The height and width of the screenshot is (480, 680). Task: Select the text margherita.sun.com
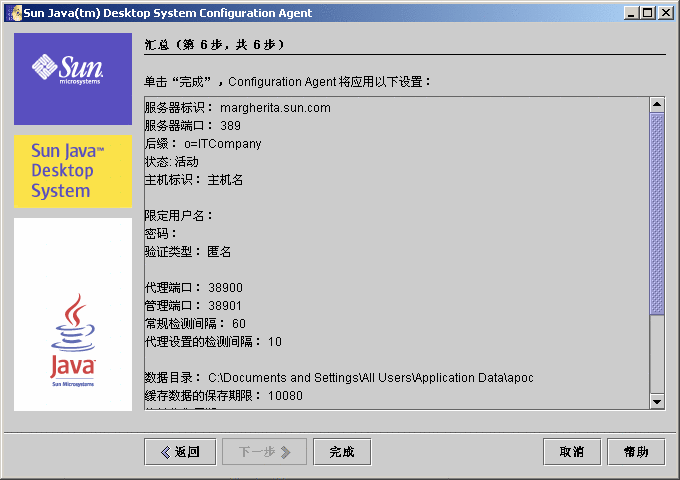coord(275,108)
